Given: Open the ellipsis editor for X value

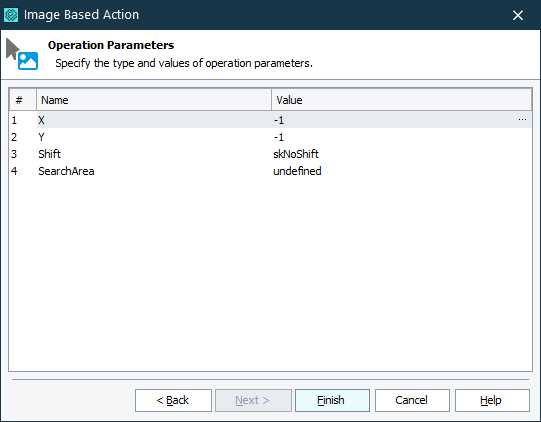Looking at the screenshot, I should pos(522,120).
